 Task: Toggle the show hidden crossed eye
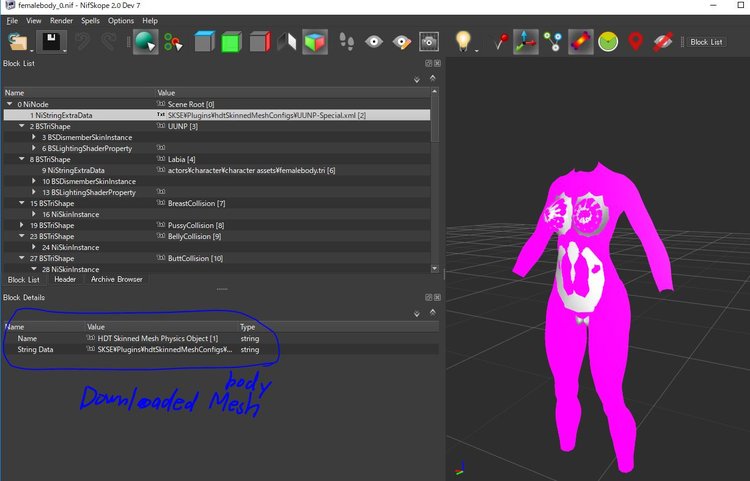pyautogui.click(x=663, y=42)
